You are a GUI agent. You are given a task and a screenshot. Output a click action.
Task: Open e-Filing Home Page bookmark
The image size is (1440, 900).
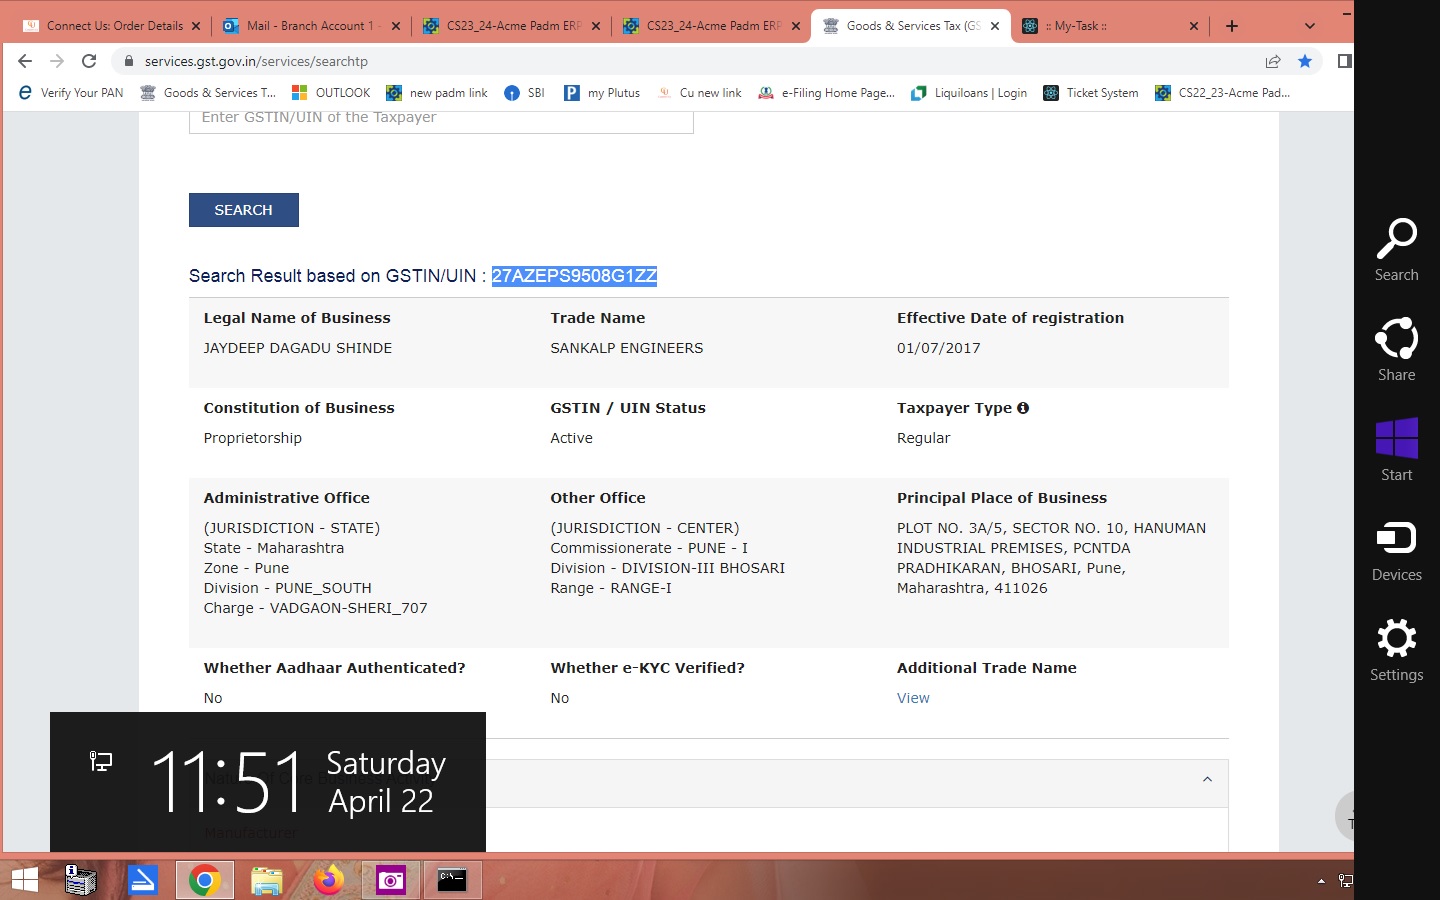[x=826, y=93]
